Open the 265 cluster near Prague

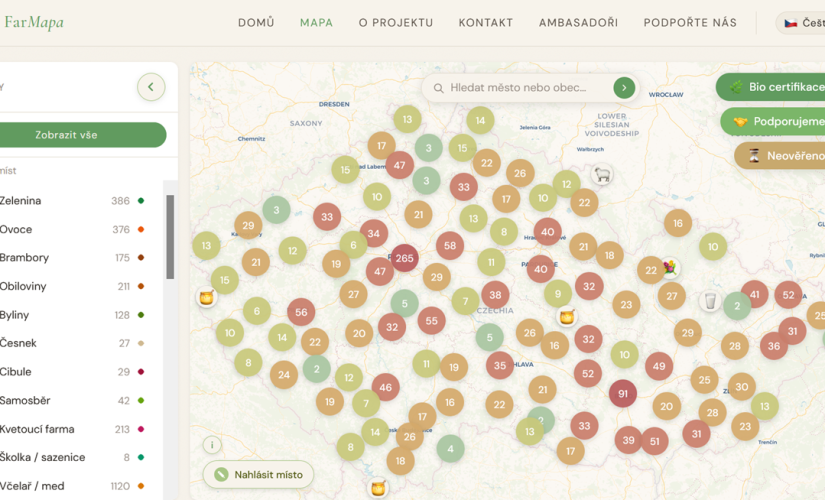pyautogui.click(x=404, y=258)
